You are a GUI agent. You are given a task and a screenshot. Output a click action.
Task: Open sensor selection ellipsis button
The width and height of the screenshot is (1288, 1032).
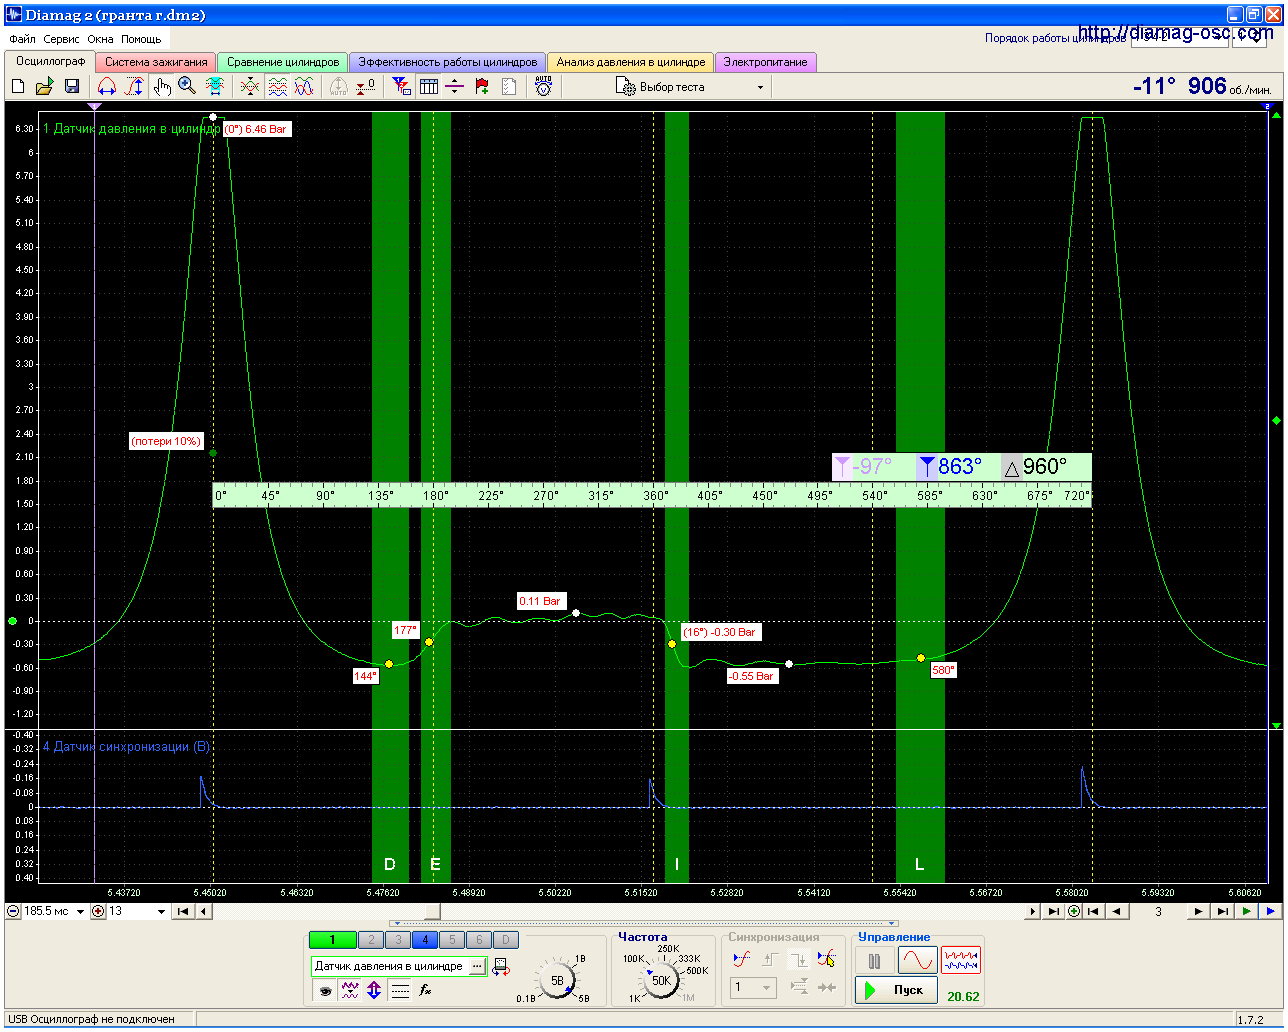point(478,966)
